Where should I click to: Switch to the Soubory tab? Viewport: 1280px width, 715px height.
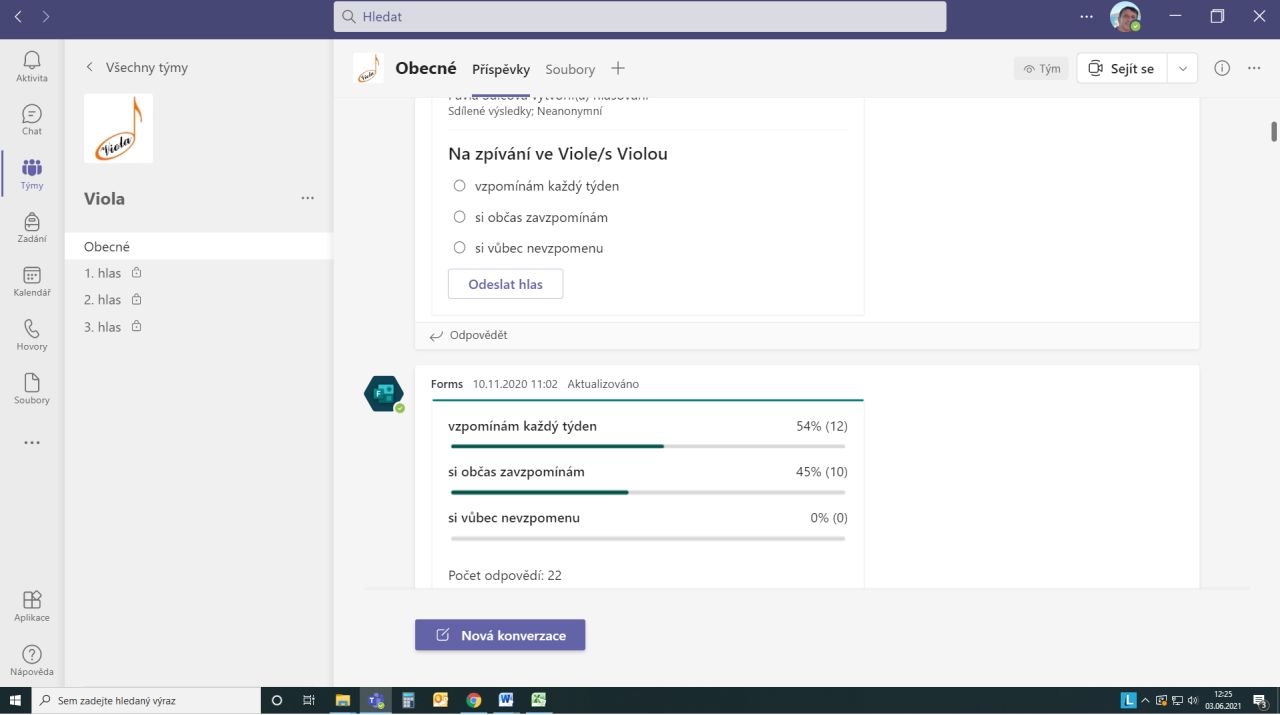tap(570, 69)
